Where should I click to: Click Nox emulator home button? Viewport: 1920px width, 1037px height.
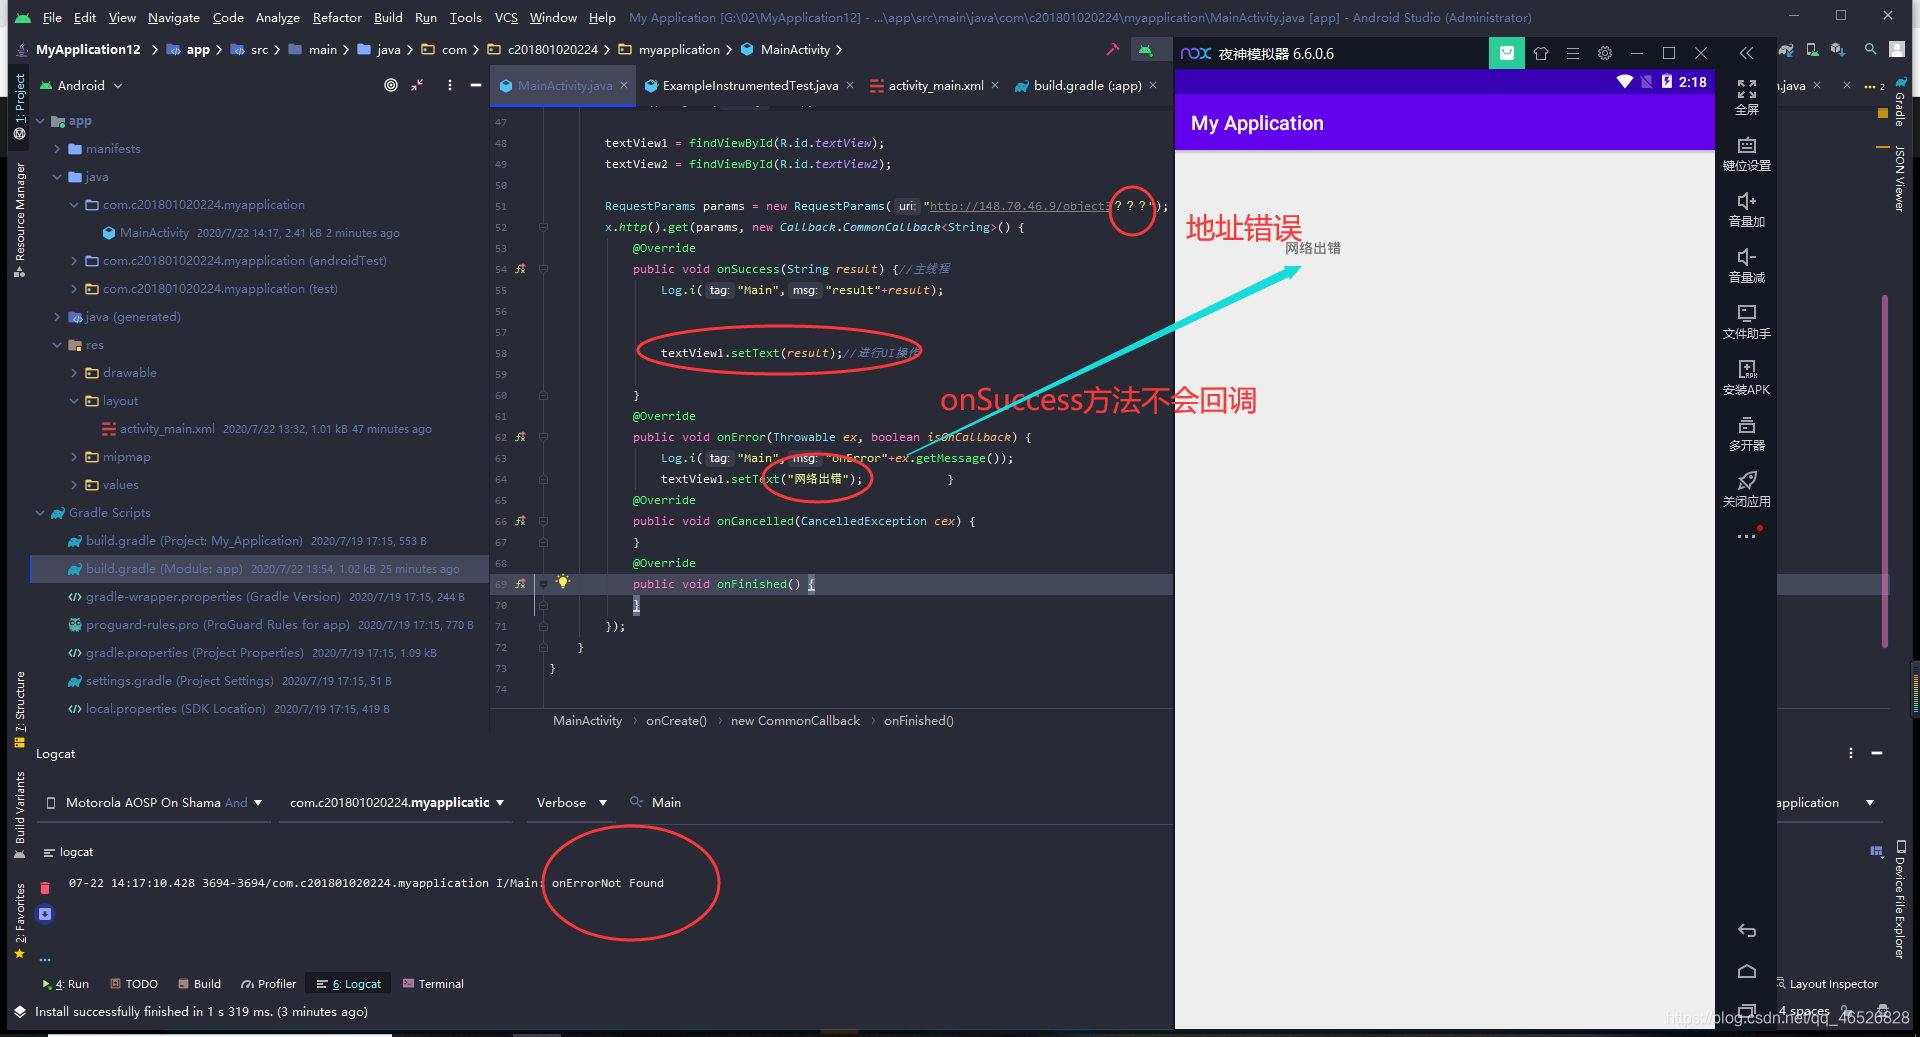[x=1746, y=971]
